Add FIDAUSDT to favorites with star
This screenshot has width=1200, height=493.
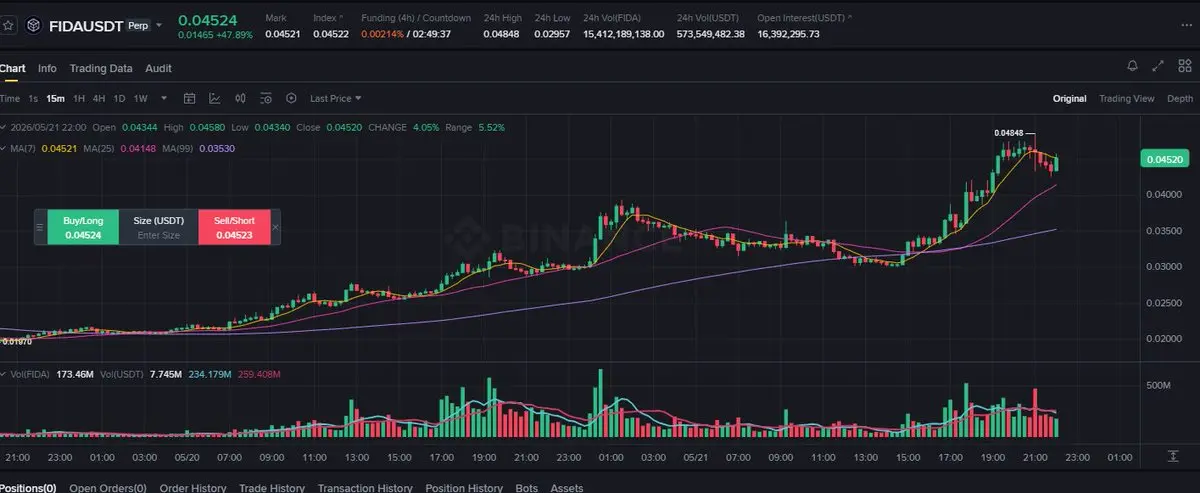click(8, 25)
